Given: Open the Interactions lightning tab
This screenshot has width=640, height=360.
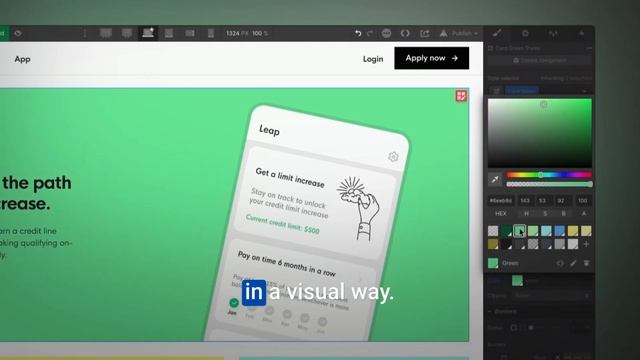Looking at the screenshot, I should tap(582, 33).
